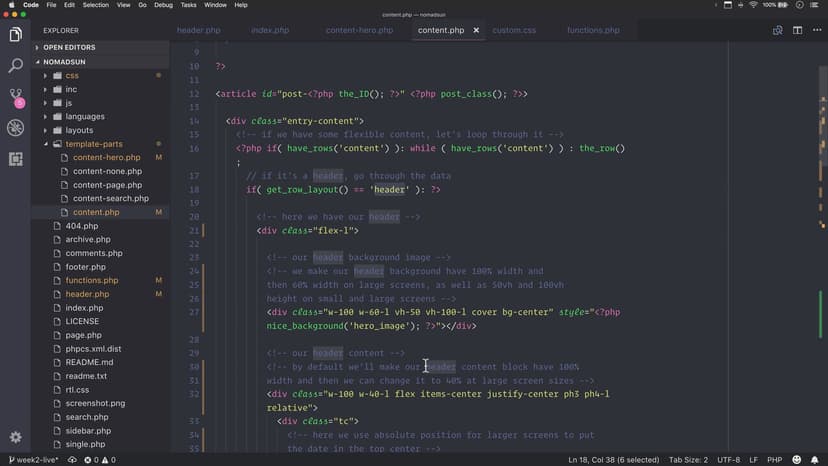This screenshot has width=828, height=466.
Task: Switch to the content-hero.php tab
Action: point(359,30)
